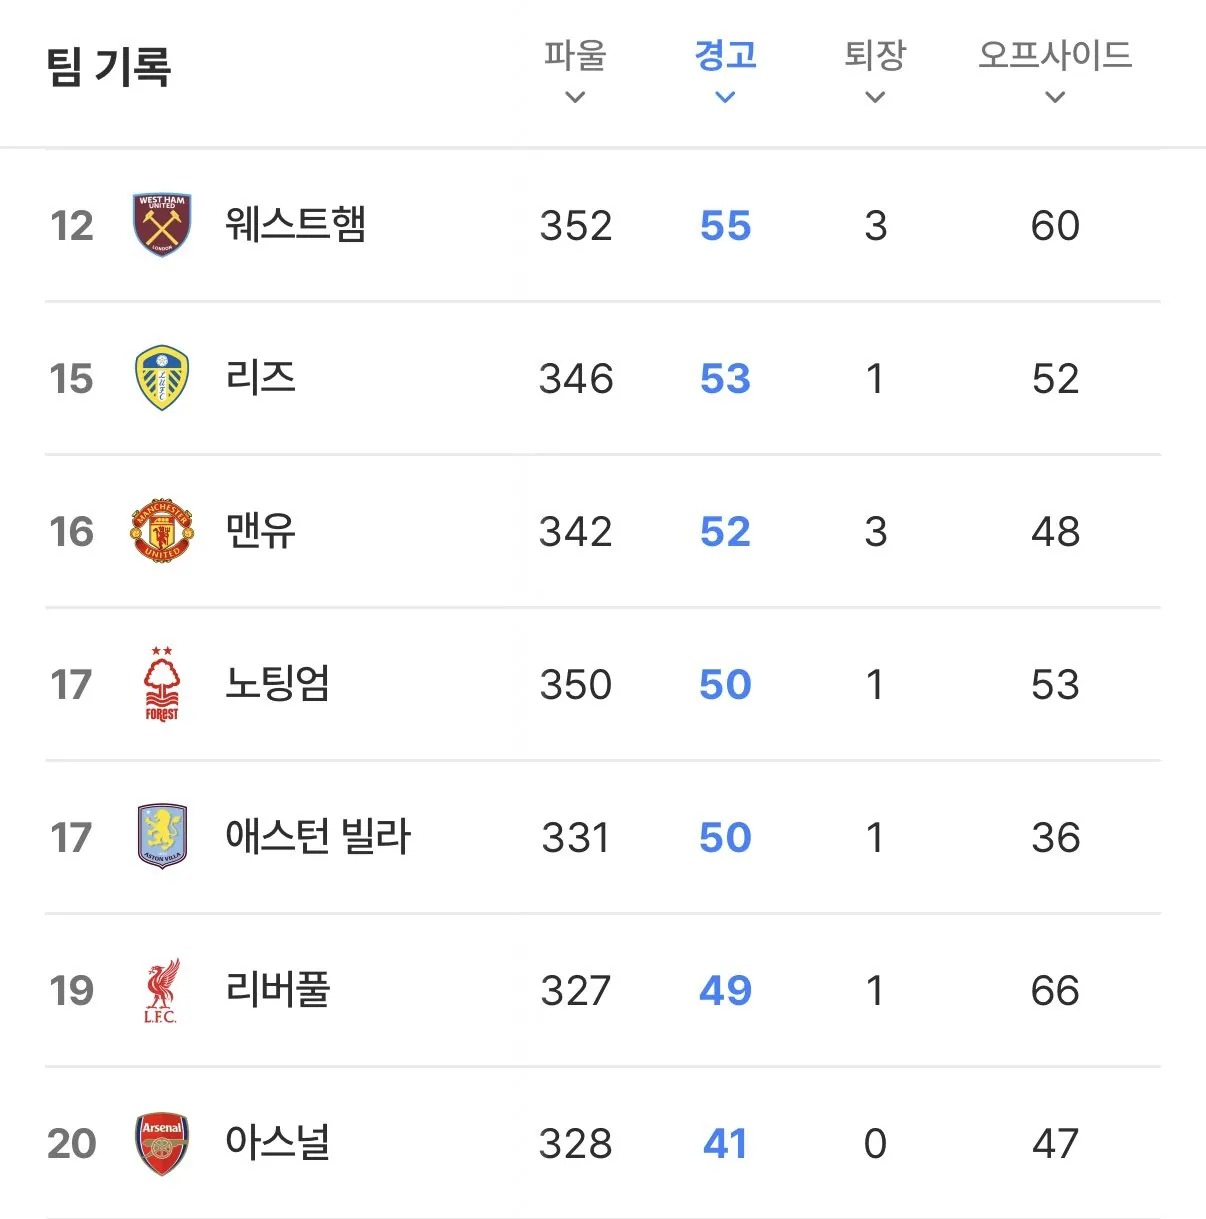Toggle the 경고 column sort chevron

pos(726,98)
